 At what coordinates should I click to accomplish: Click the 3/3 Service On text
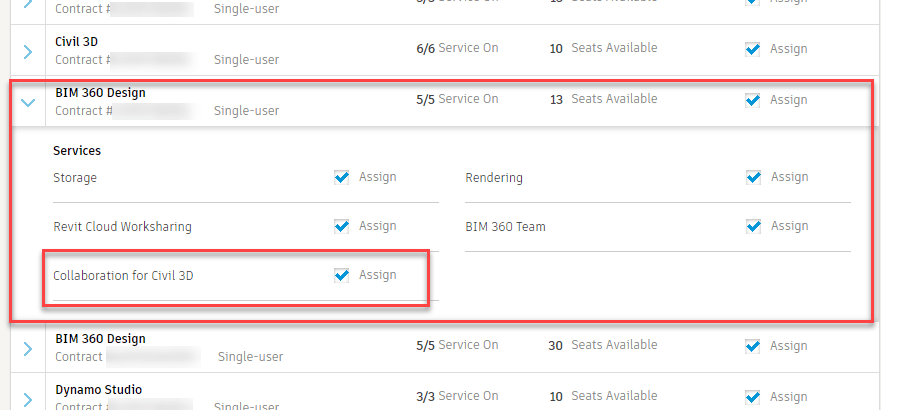pyautogui.click(x=457, y=396)
